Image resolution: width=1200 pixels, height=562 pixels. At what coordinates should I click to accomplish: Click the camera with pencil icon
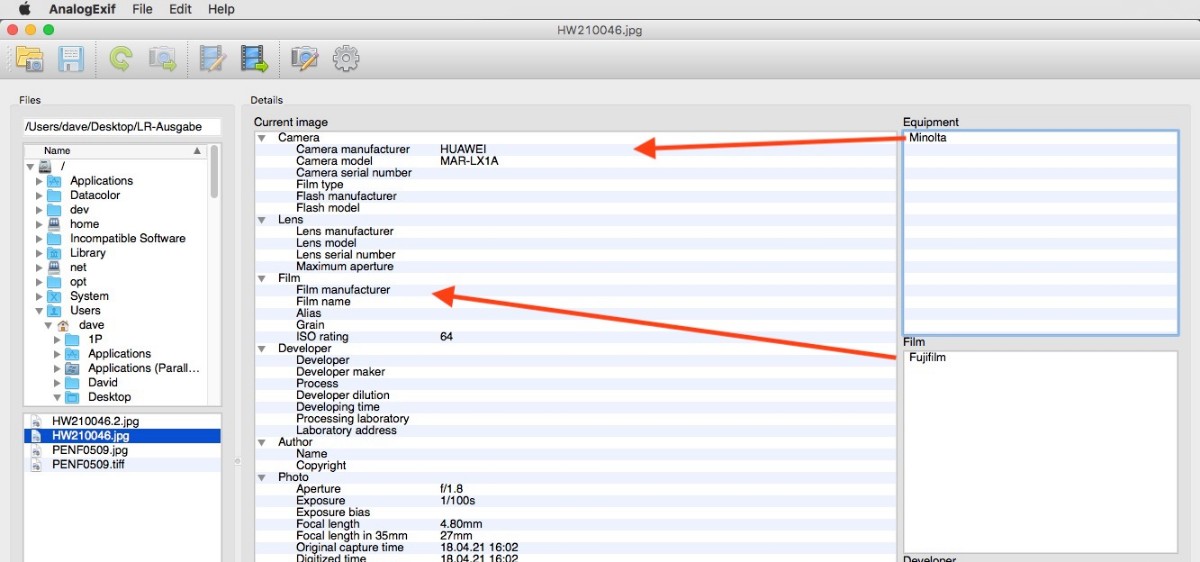[x=303, y=59]
